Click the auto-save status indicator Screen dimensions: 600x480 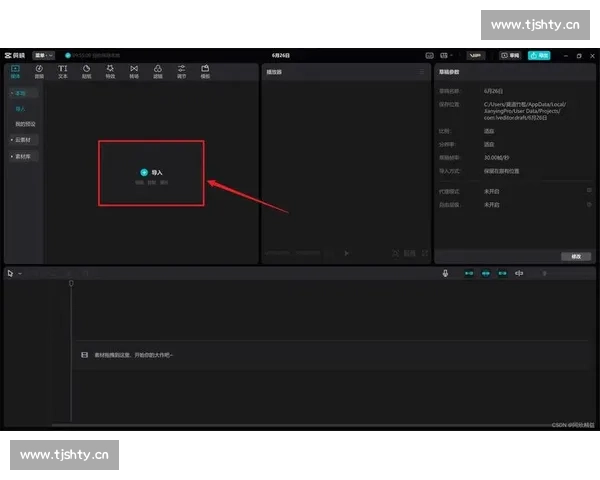click(92, 56)
